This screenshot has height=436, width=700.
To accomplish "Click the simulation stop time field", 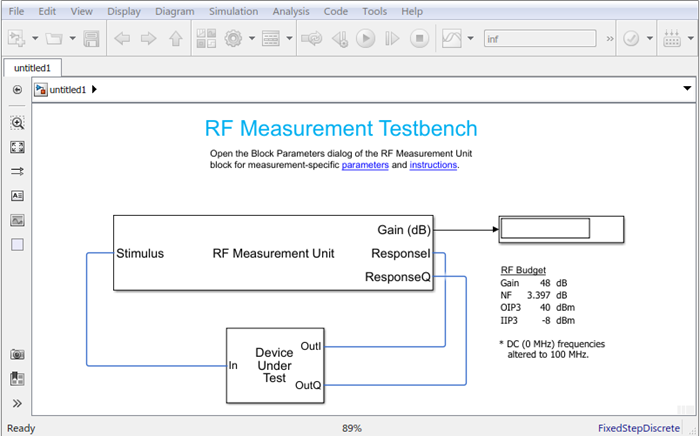I will (x=541, y=39).
